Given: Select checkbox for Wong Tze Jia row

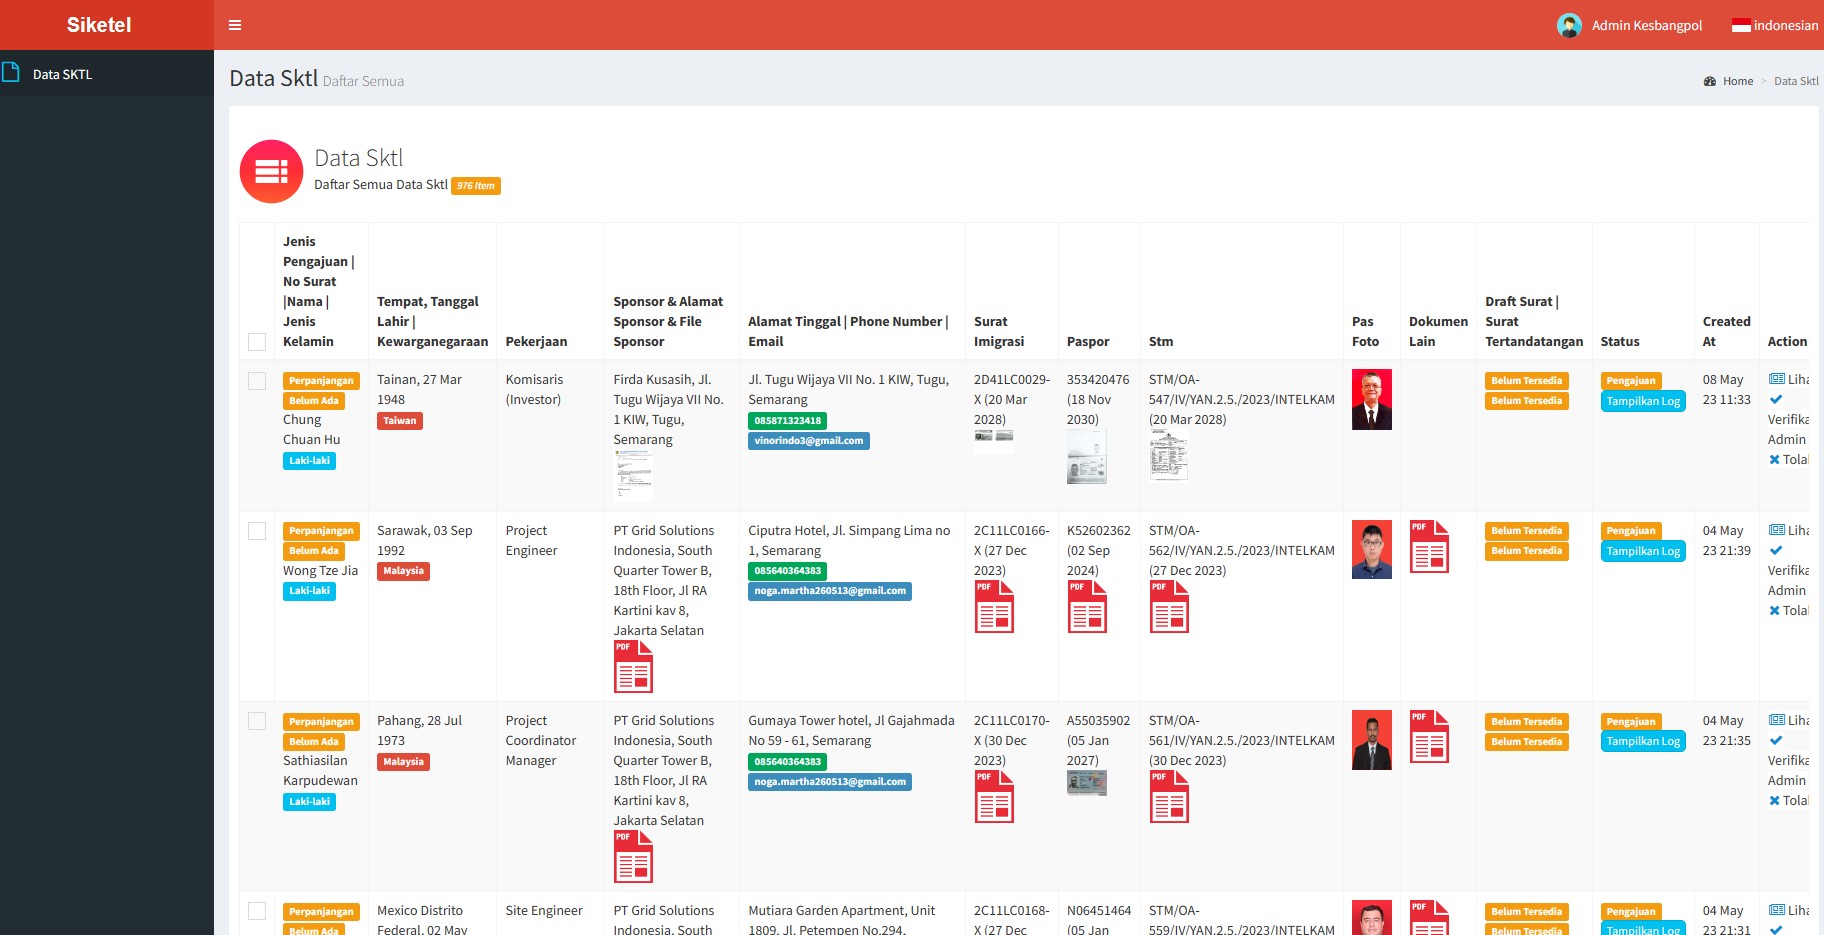Looking at the screenshot, I should (x=257, y=531).
